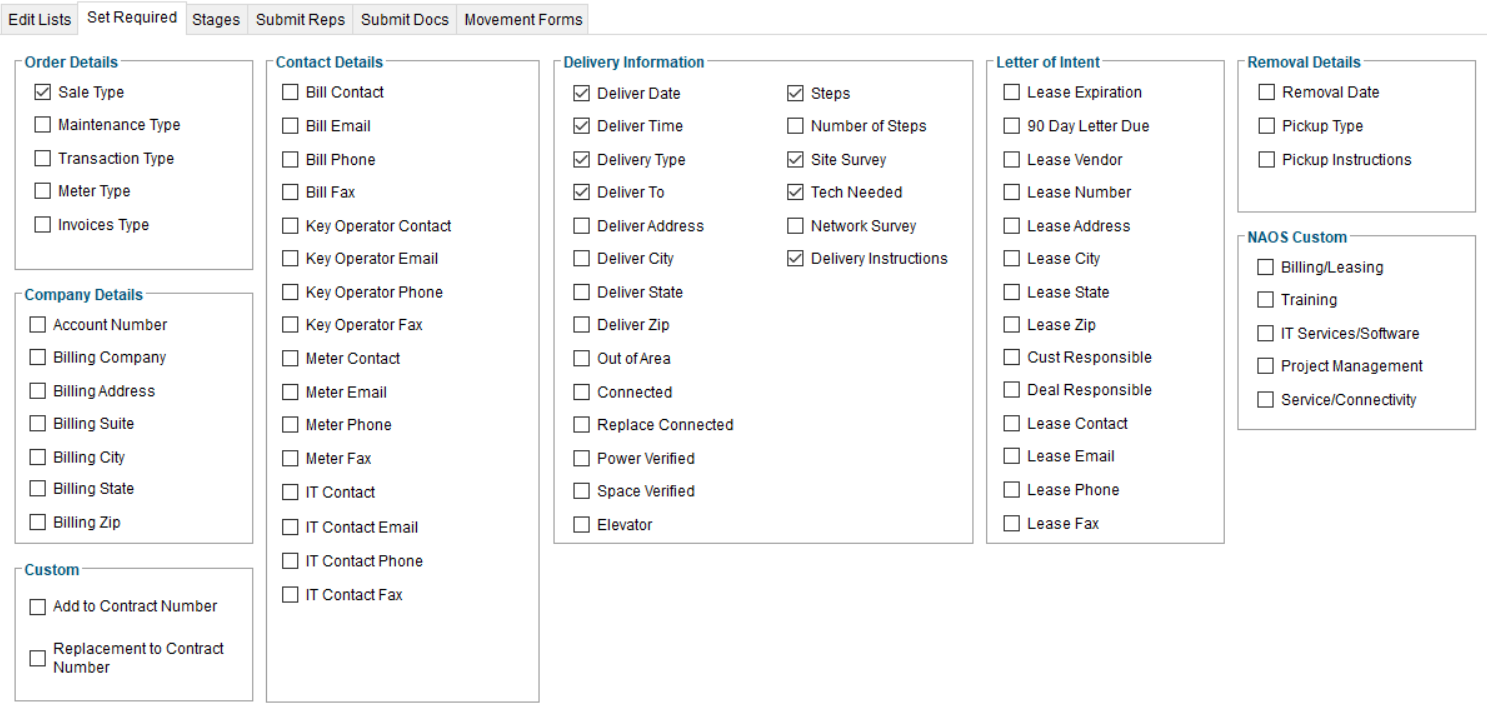Enable Add to Contract Number
Image resolution: width=1487 pixels, height=708 pixels.
click(38, 607)
